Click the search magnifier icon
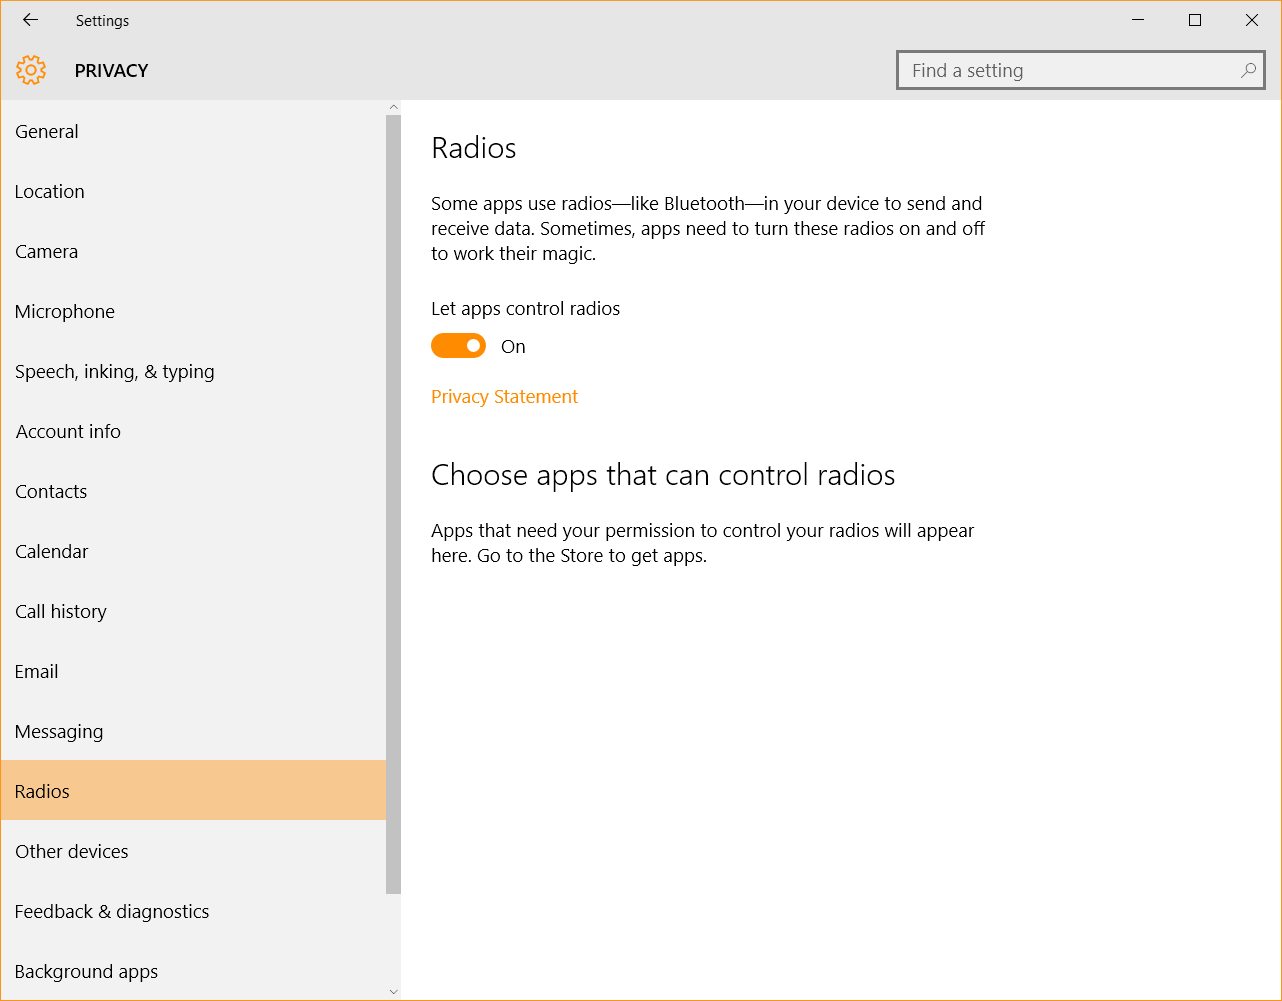 click(1248, 70)
